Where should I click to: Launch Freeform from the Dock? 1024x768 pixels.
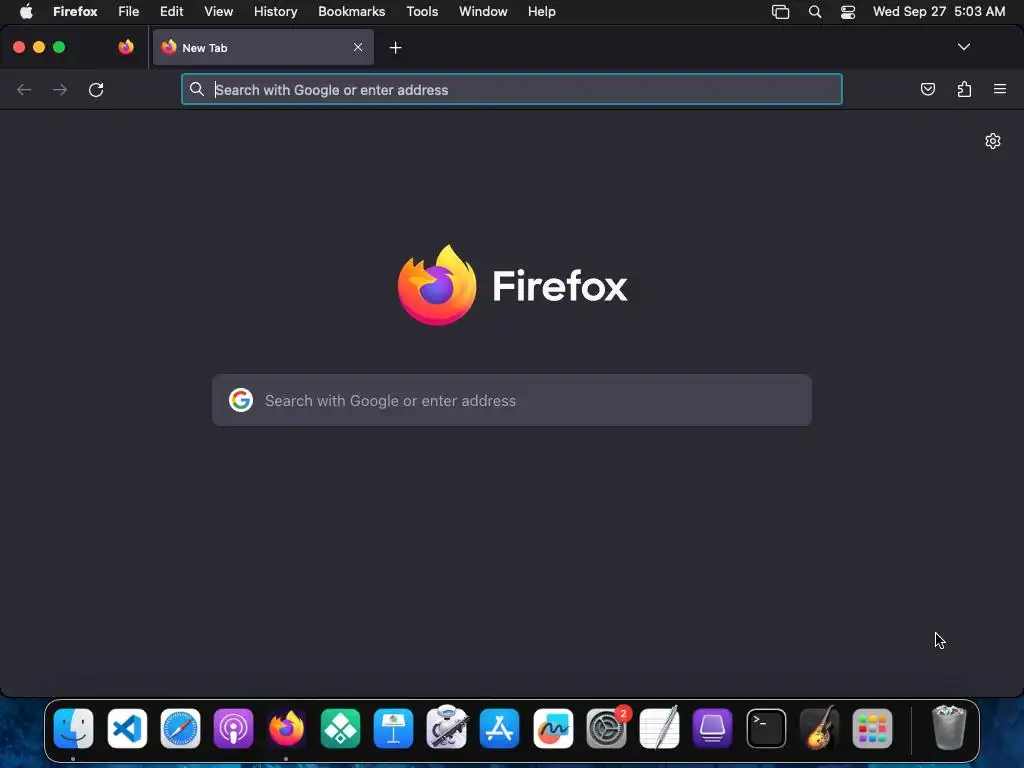coord(553,728)
